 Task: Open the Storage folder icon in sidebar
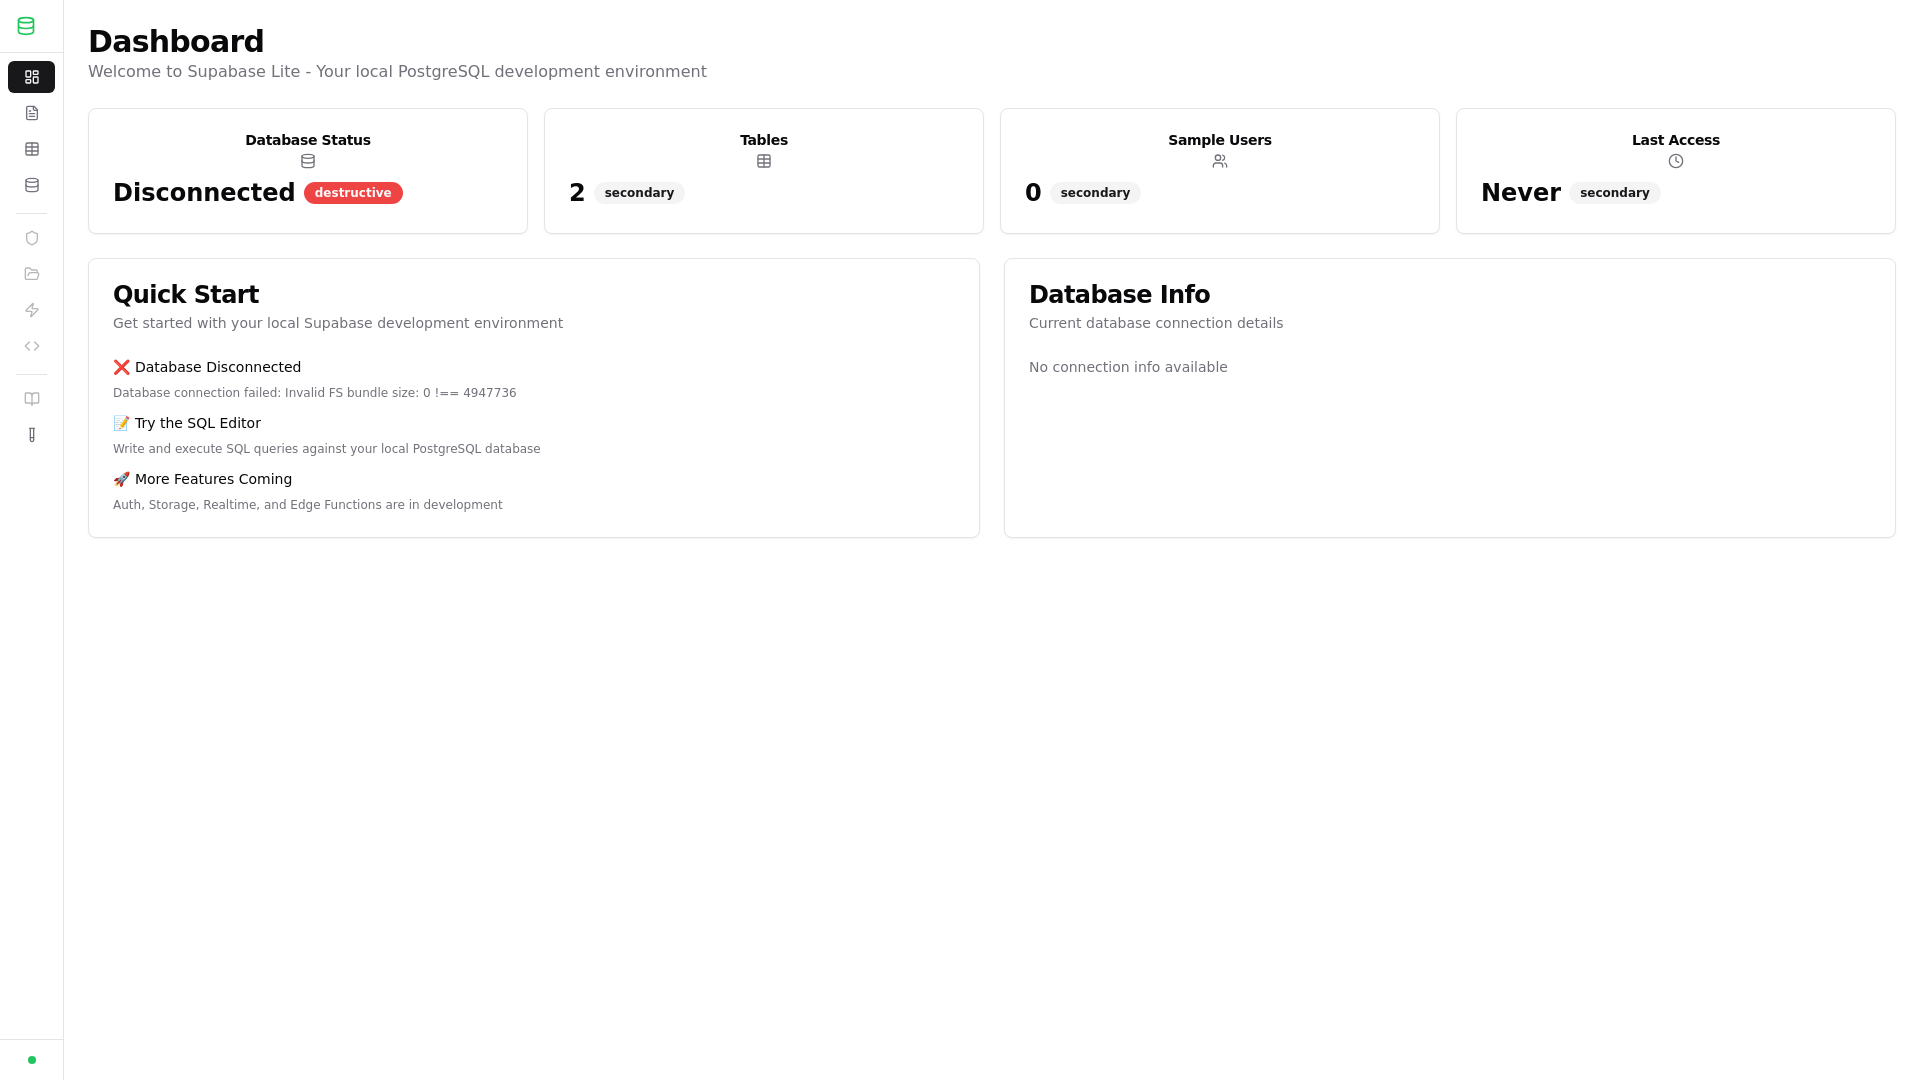(31, 274)
